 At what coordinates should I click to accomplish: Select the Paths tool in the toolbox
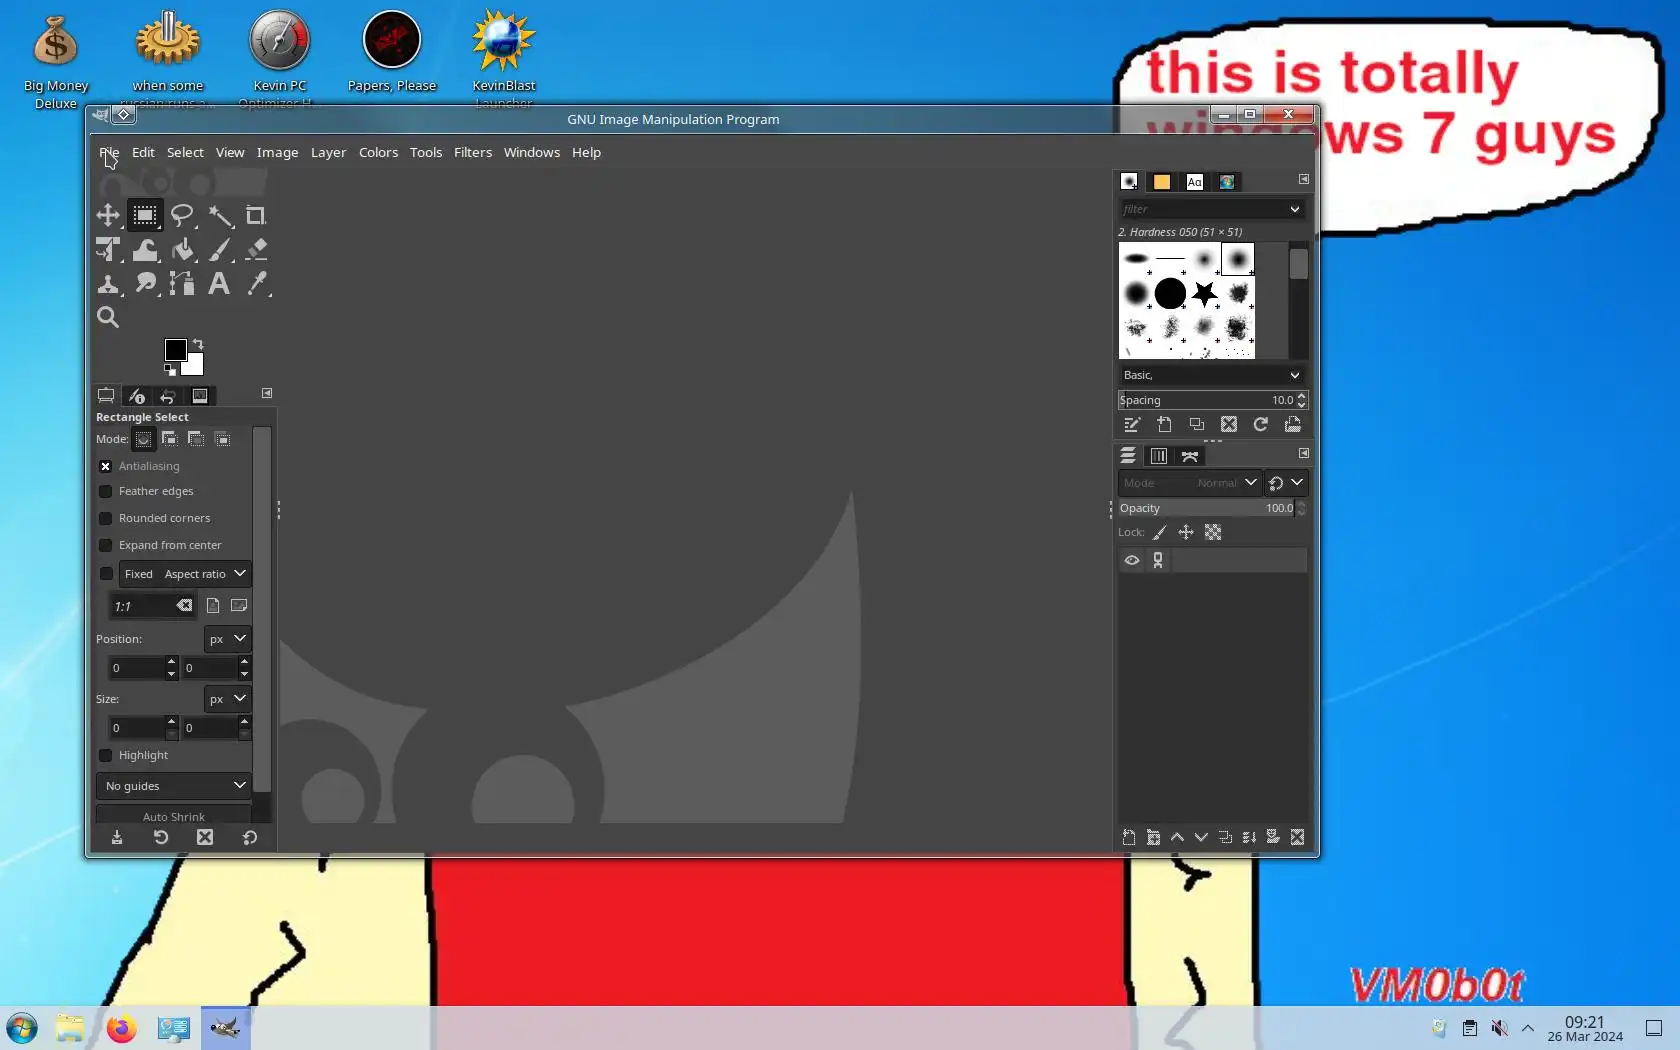(182, 283)
